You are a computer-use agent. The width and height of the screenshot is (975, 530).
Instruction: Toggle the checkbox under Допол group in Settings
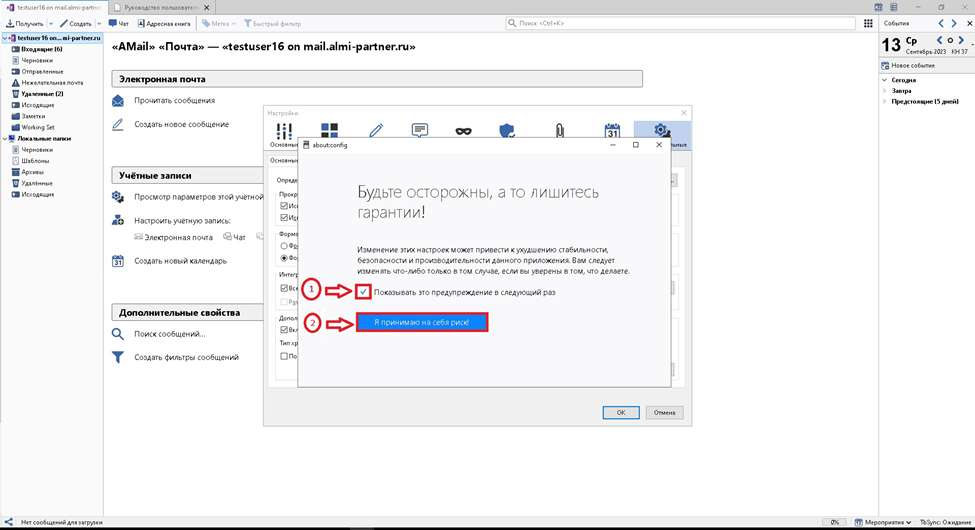[x=284, y=330]
